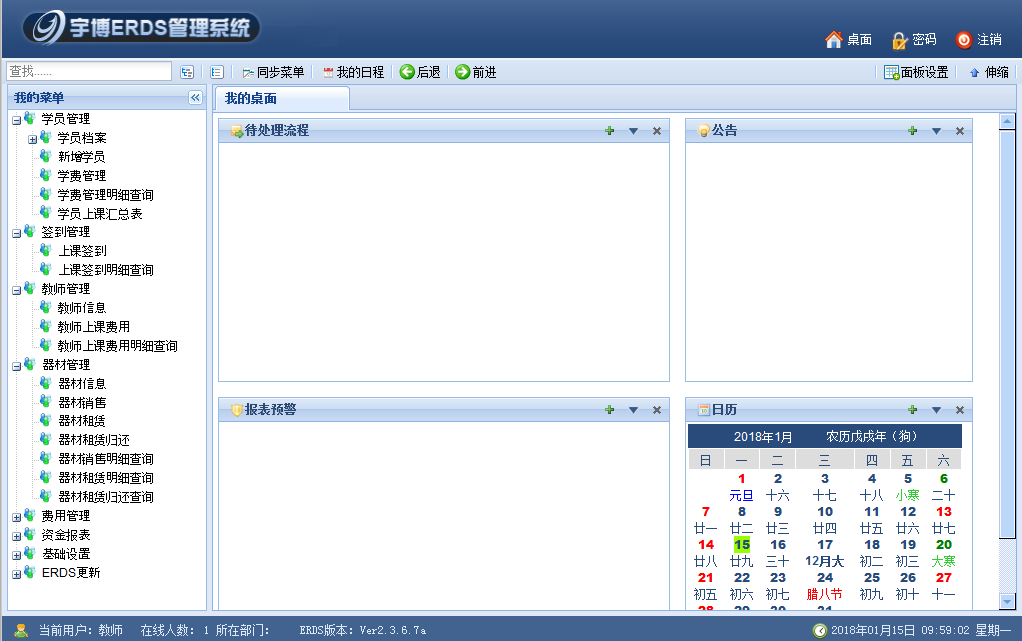This screenshot has height=641, width=1022.
Task: Open 器材销售明细查询 menu item
Action: click(x=106, y=459)
